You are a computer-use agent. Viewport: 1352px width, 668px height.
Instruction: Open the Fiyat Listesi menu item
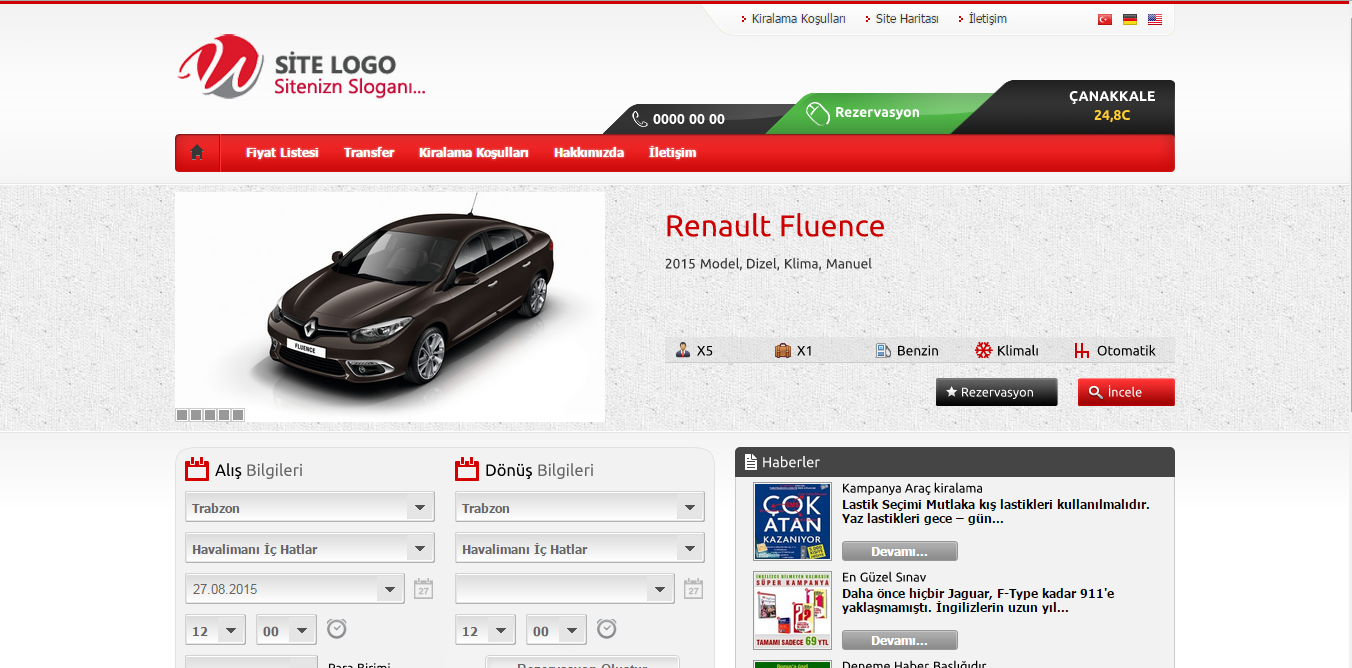(282, 153)
